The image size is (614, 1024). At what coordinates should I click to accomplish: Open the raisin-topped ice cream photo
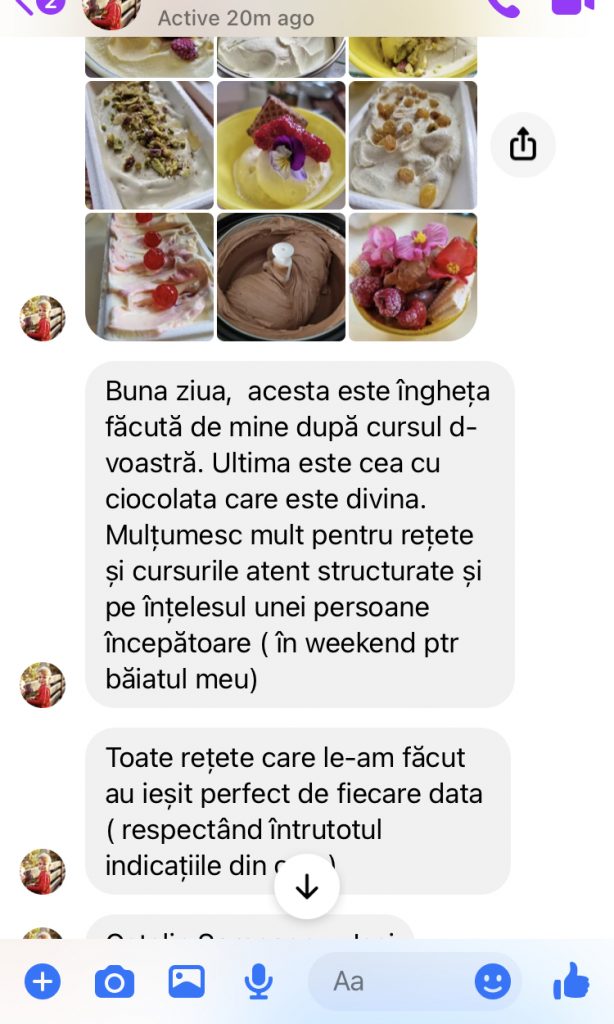click(413, 145)
